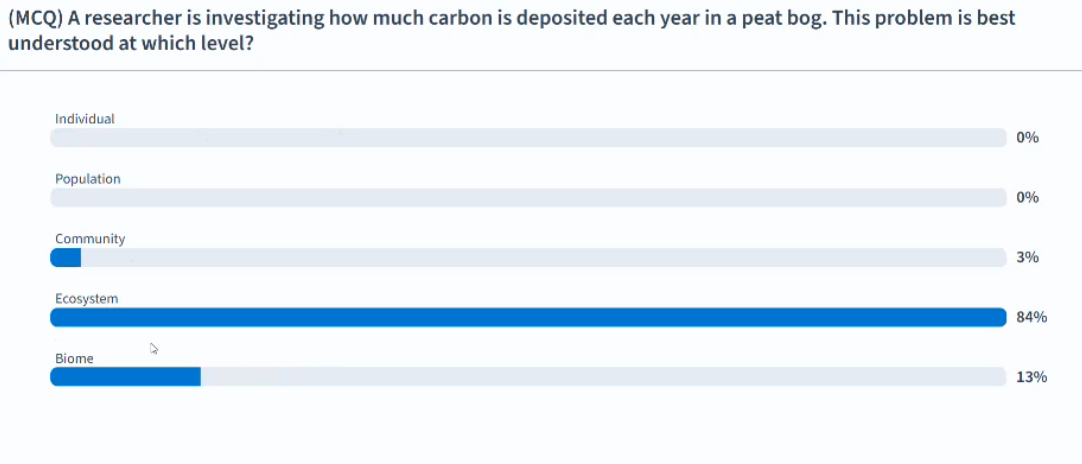Select the Individual answer label
1082x464 pixels.
(x=85, y=119)
